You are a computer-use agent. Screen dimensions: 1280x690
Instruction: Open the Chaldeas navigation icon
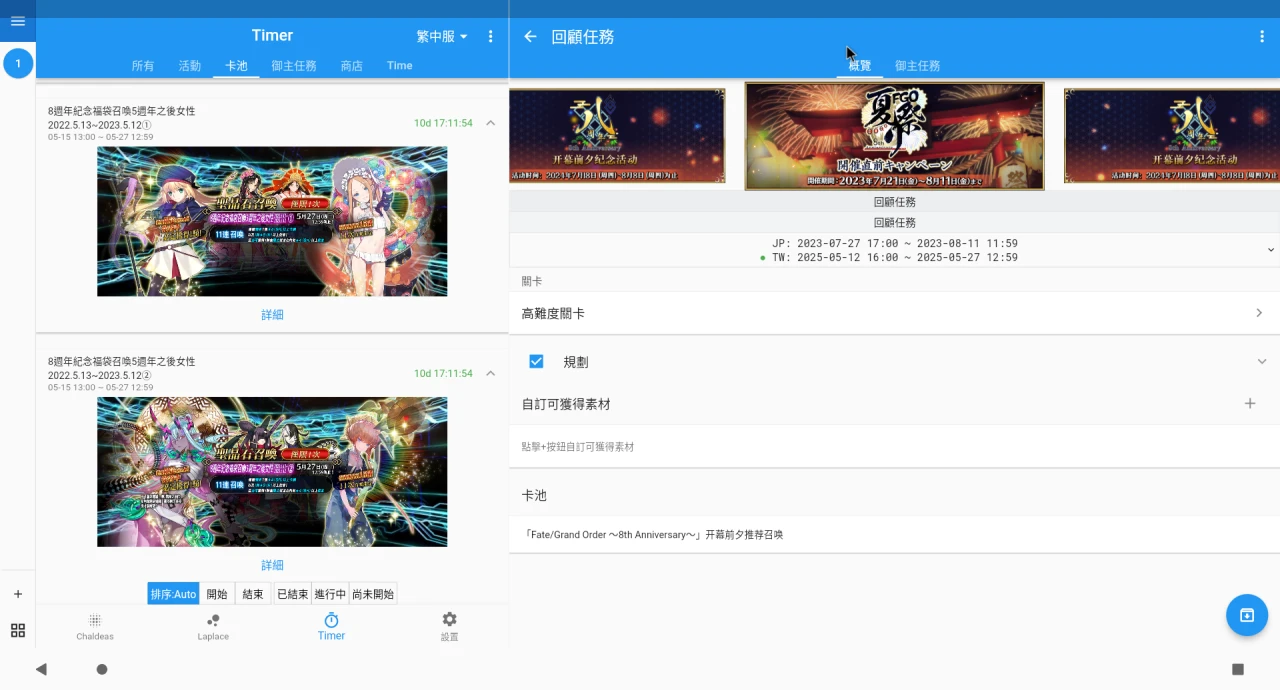point(95,627)
